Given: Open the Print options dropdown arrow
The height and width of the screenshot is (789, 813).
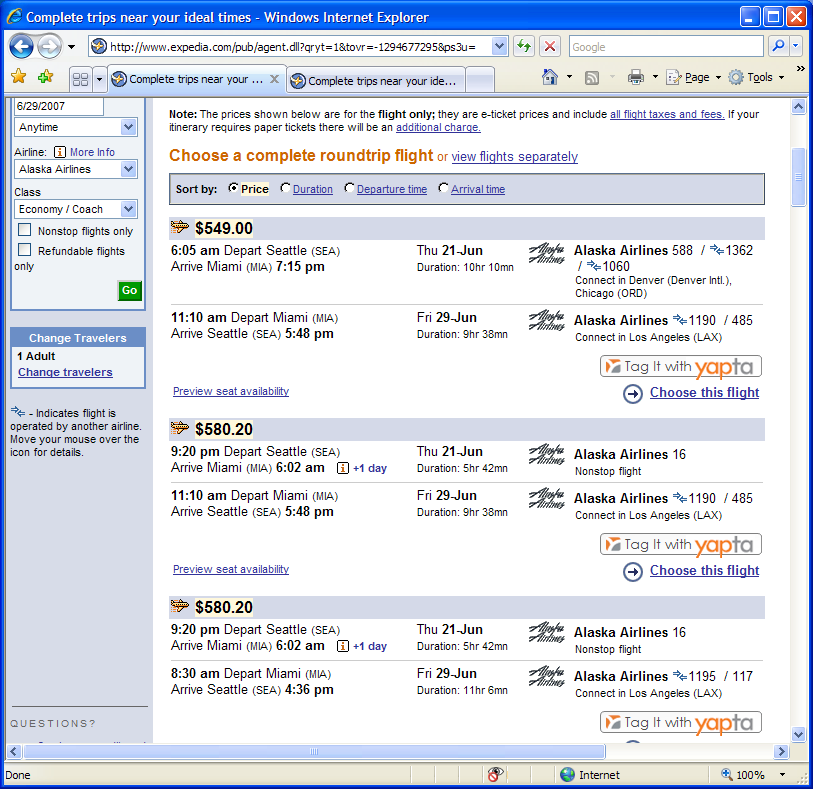Looking at the screenshot, I should [x=655, y=77].
